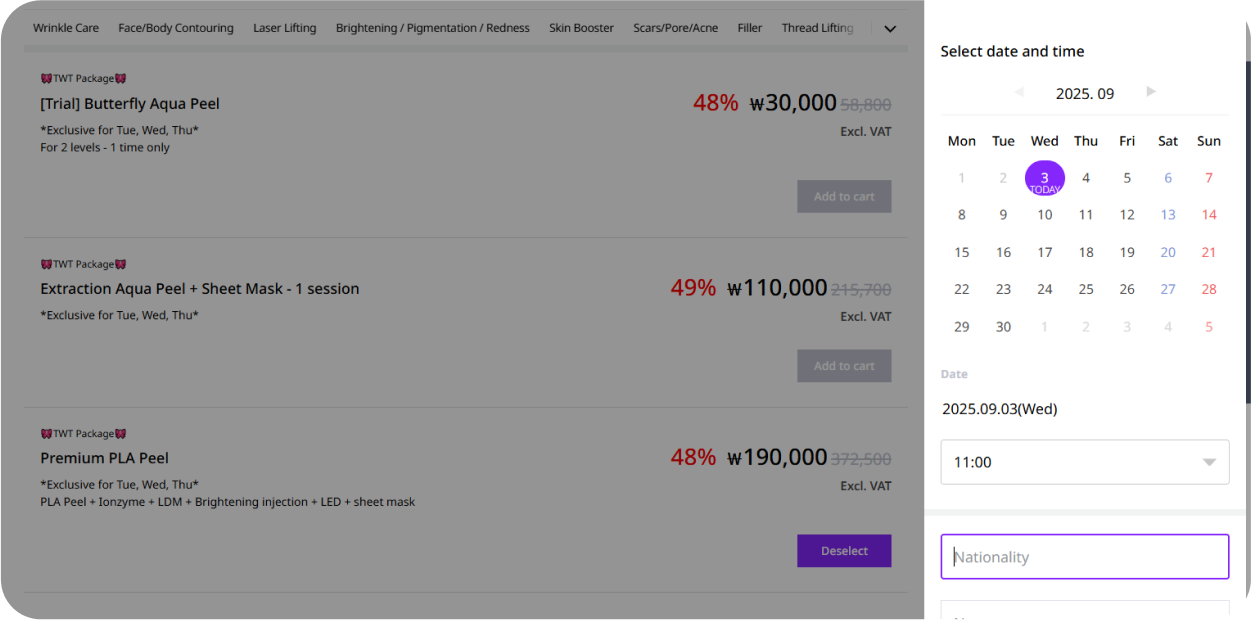
Task: Select the Filler category tab
Action: 750,28
